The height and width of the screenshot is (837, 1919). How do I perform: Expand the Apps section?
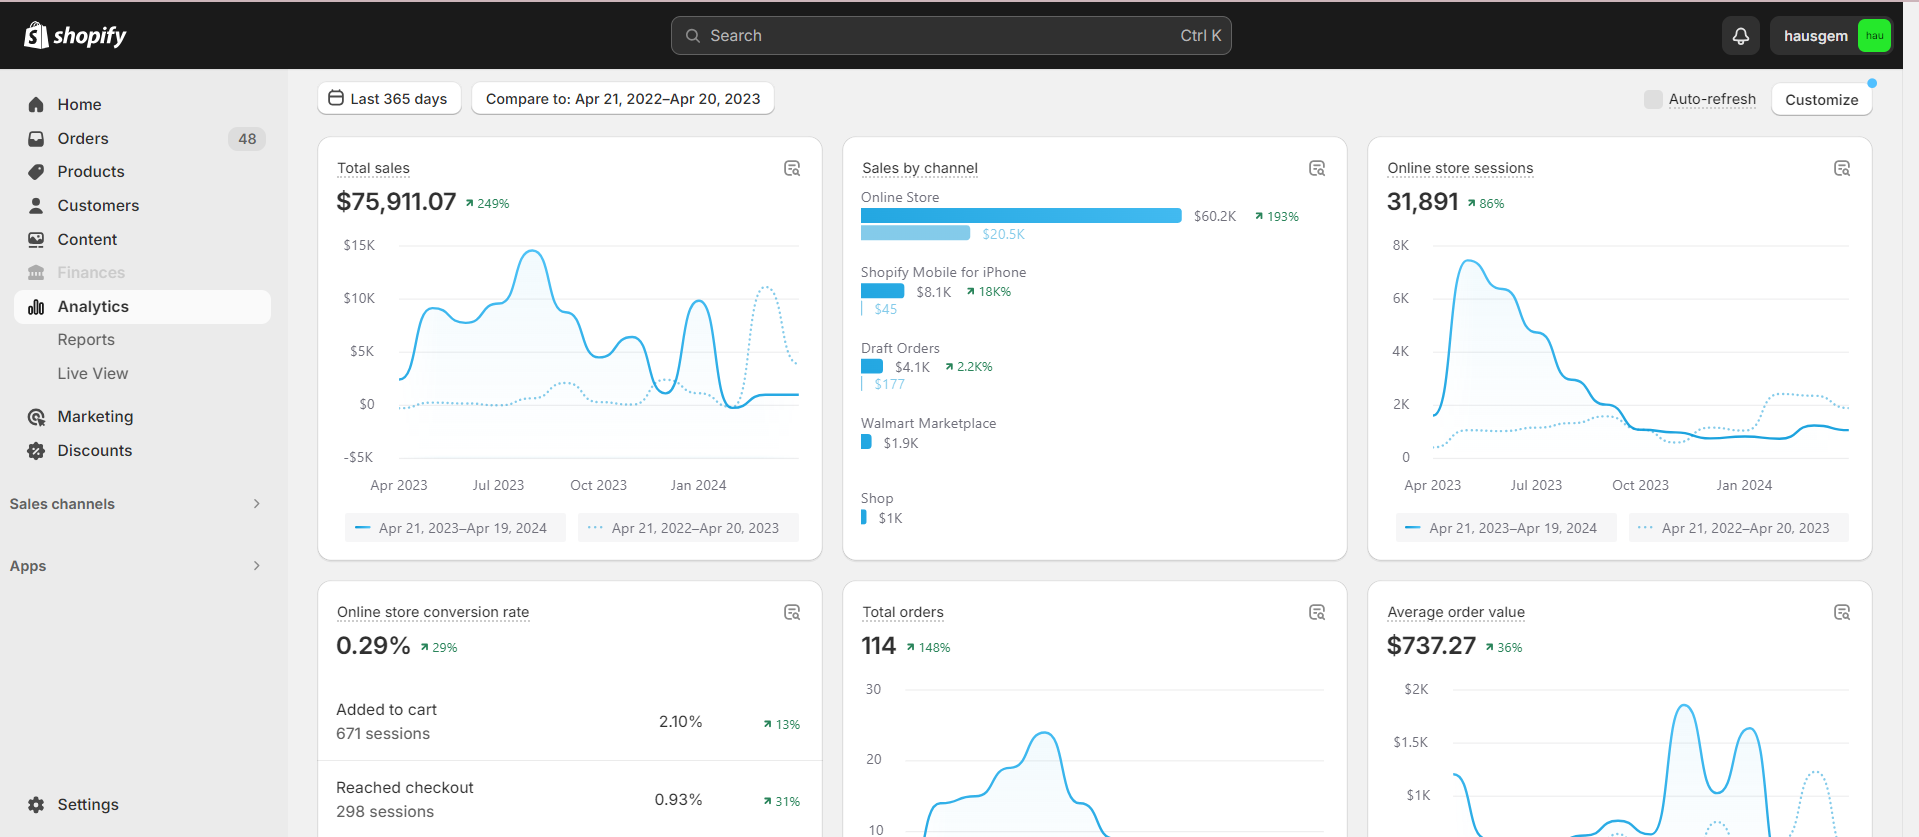(136, 566)
